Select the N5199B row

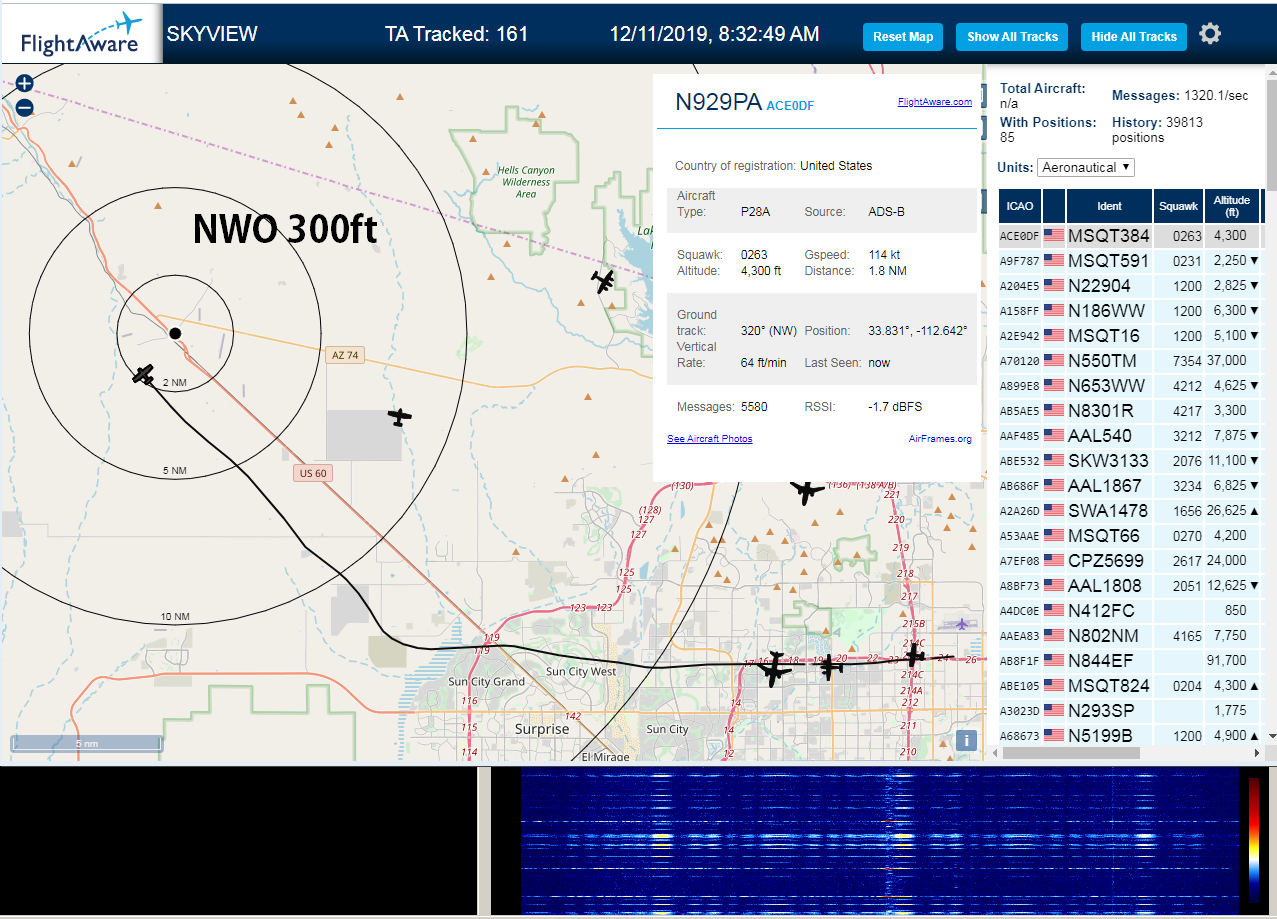pos(1129,736)
